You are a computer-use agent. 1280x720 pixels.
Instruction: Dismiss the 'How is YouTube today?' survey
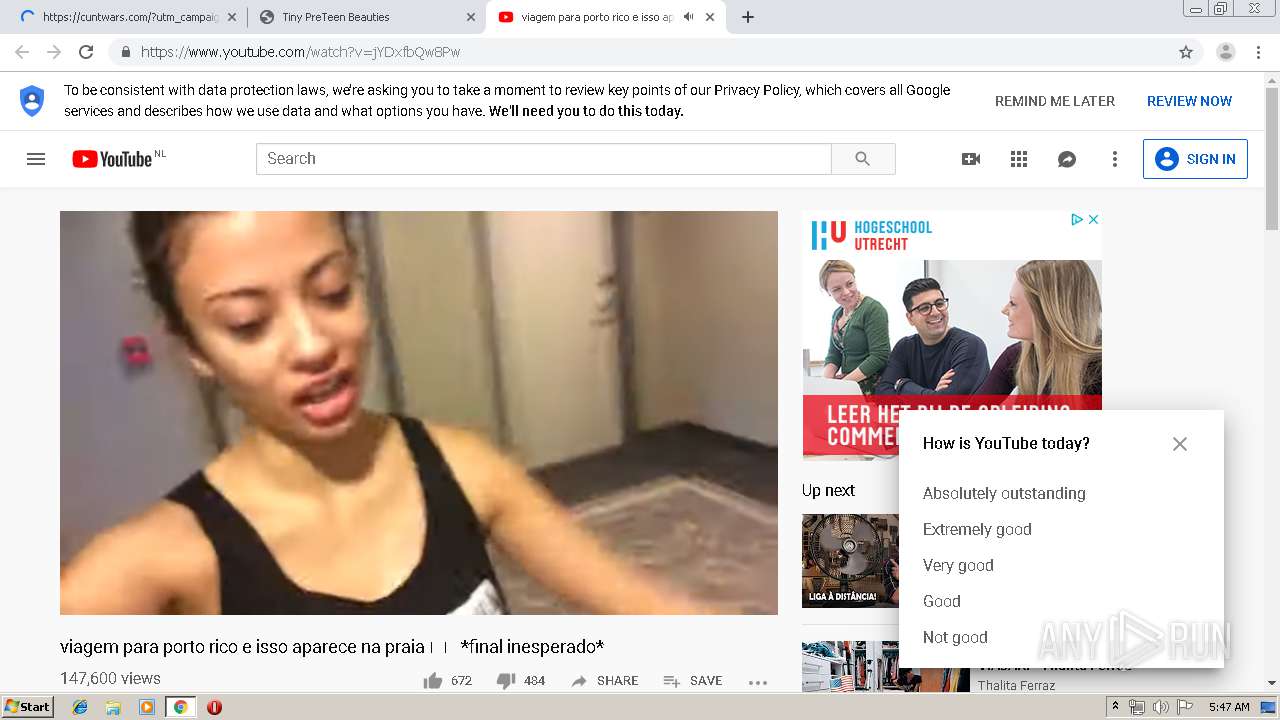[x=1180, y=444]
